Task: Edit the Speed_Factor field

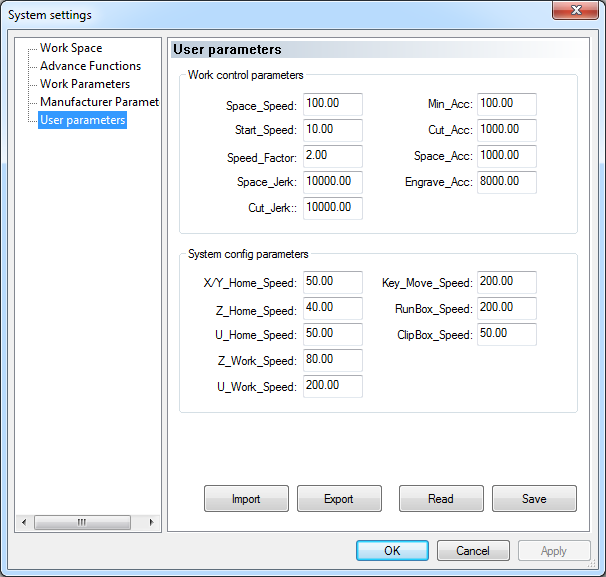Action: tap(332, 157)
